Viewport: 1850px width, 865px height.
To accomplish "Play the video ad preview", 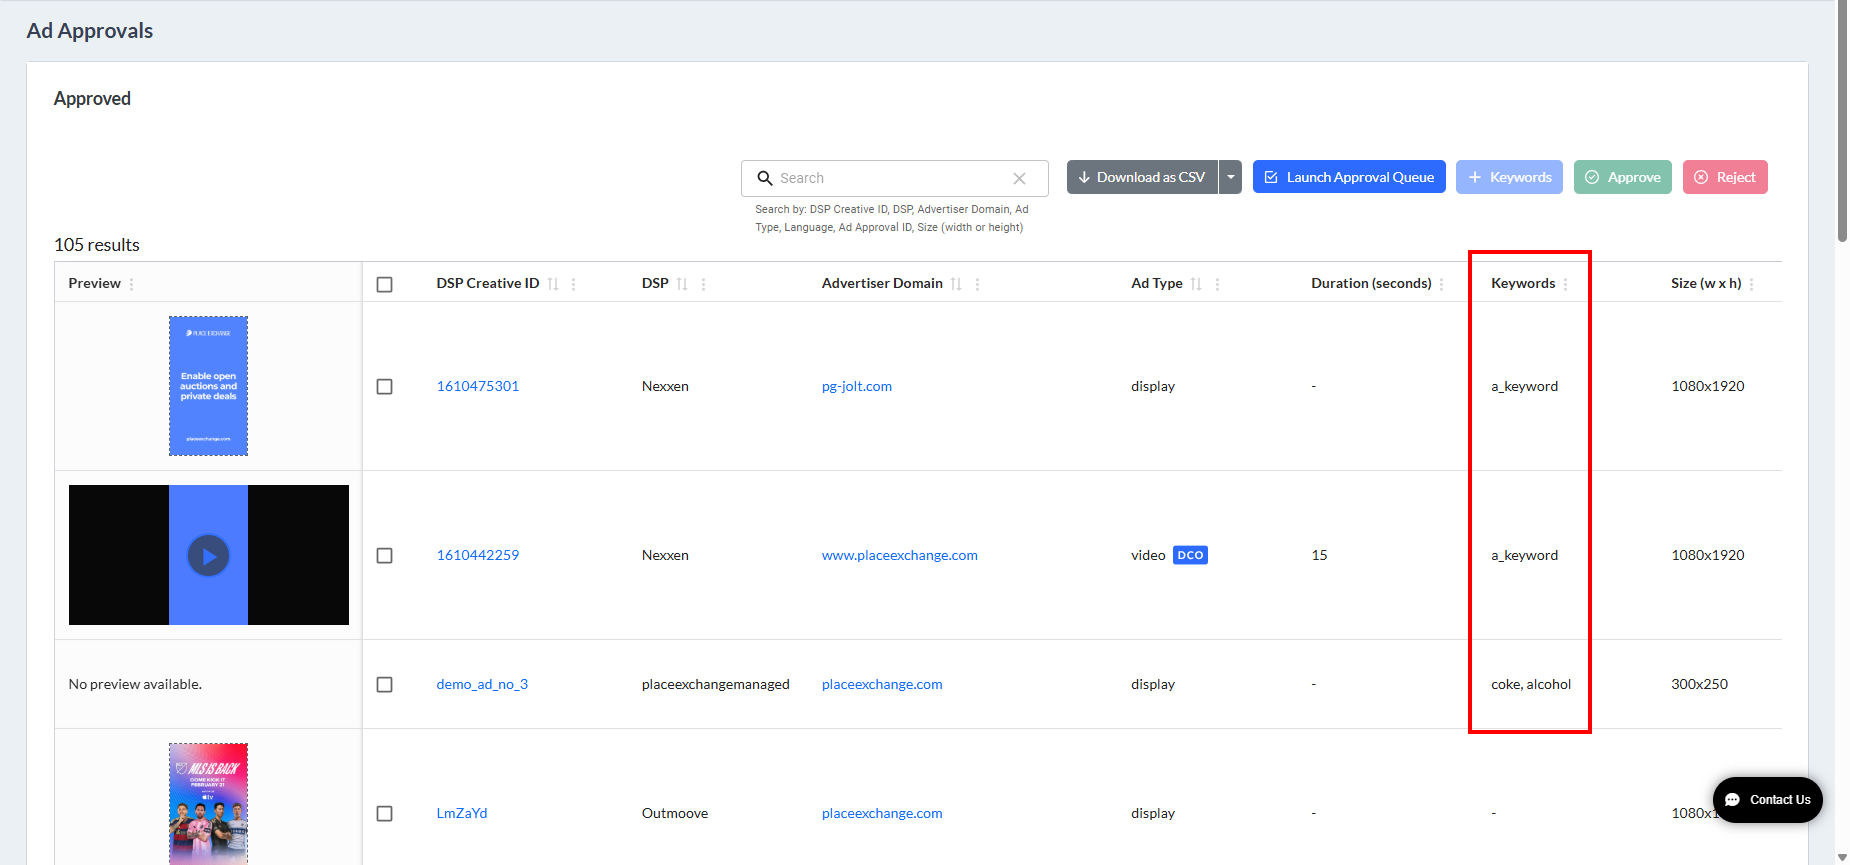I will coord(209,555).
